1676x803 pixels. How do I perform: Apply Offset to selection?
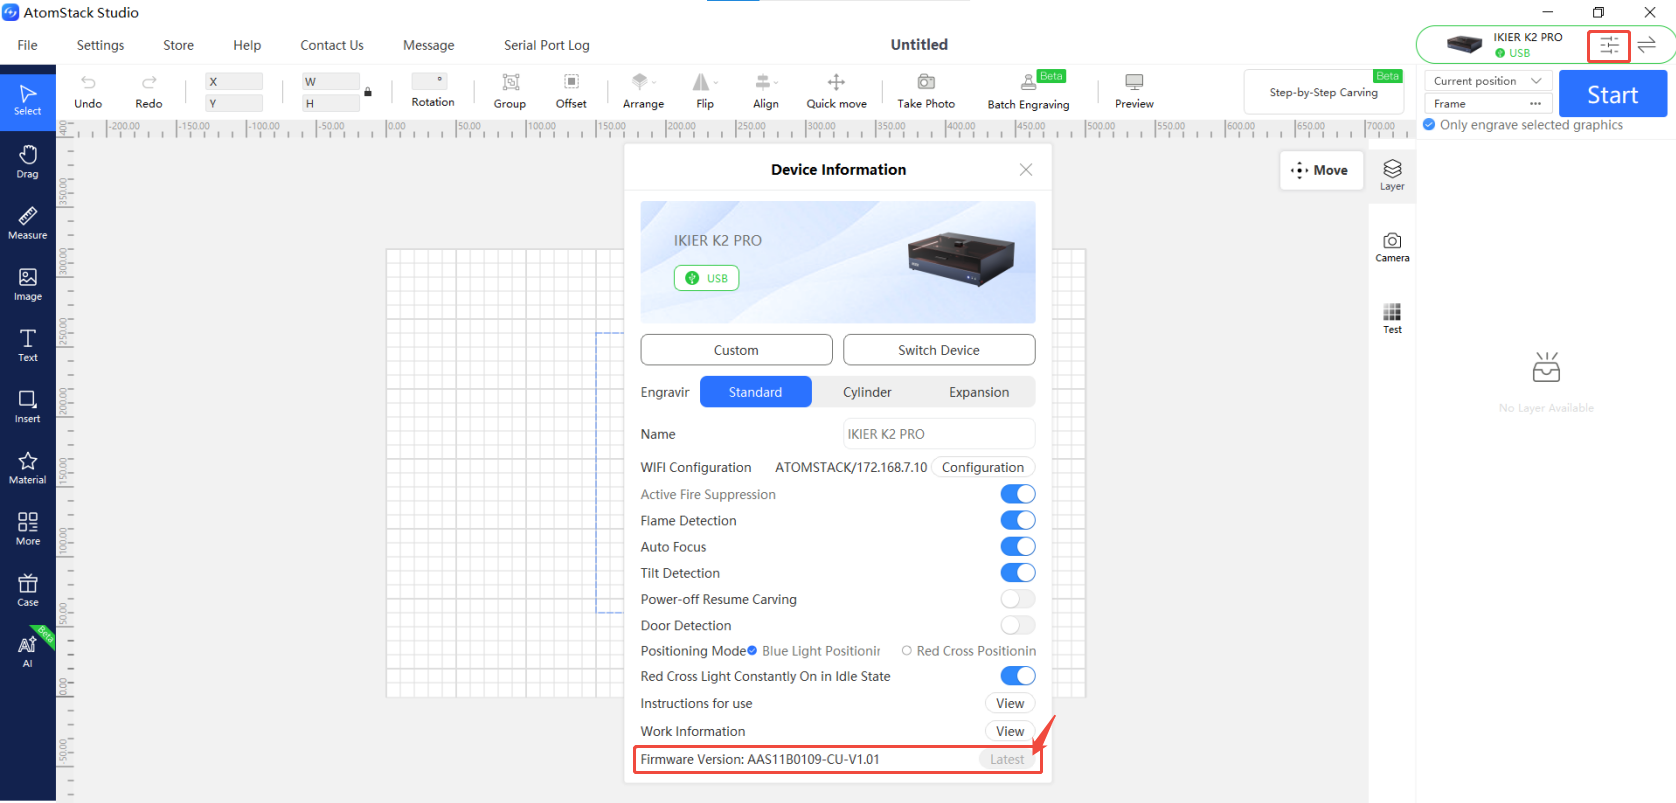pyautogui.click(x=571, y=91)
